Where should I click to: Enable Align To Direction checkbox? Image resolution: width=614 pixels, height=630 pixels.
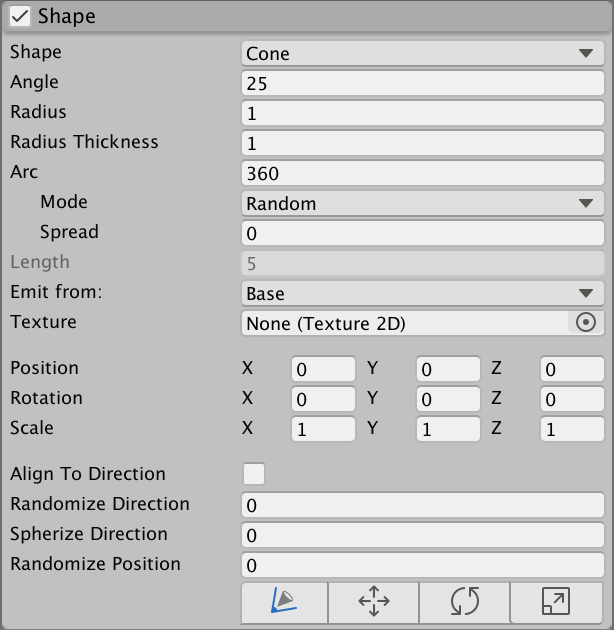254,474
